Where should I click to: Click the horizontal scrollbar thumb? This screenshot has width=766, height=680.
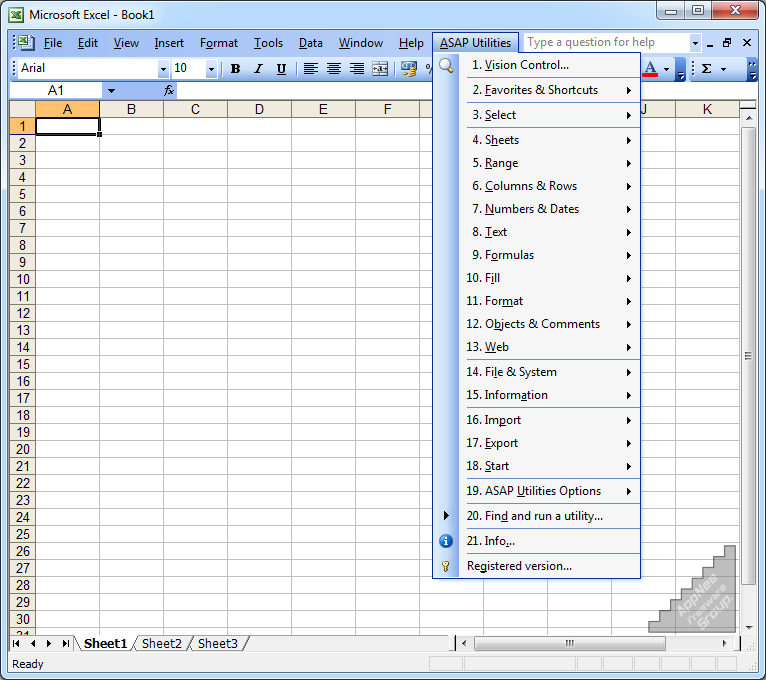pyautogui.click(x=570, y=643)
